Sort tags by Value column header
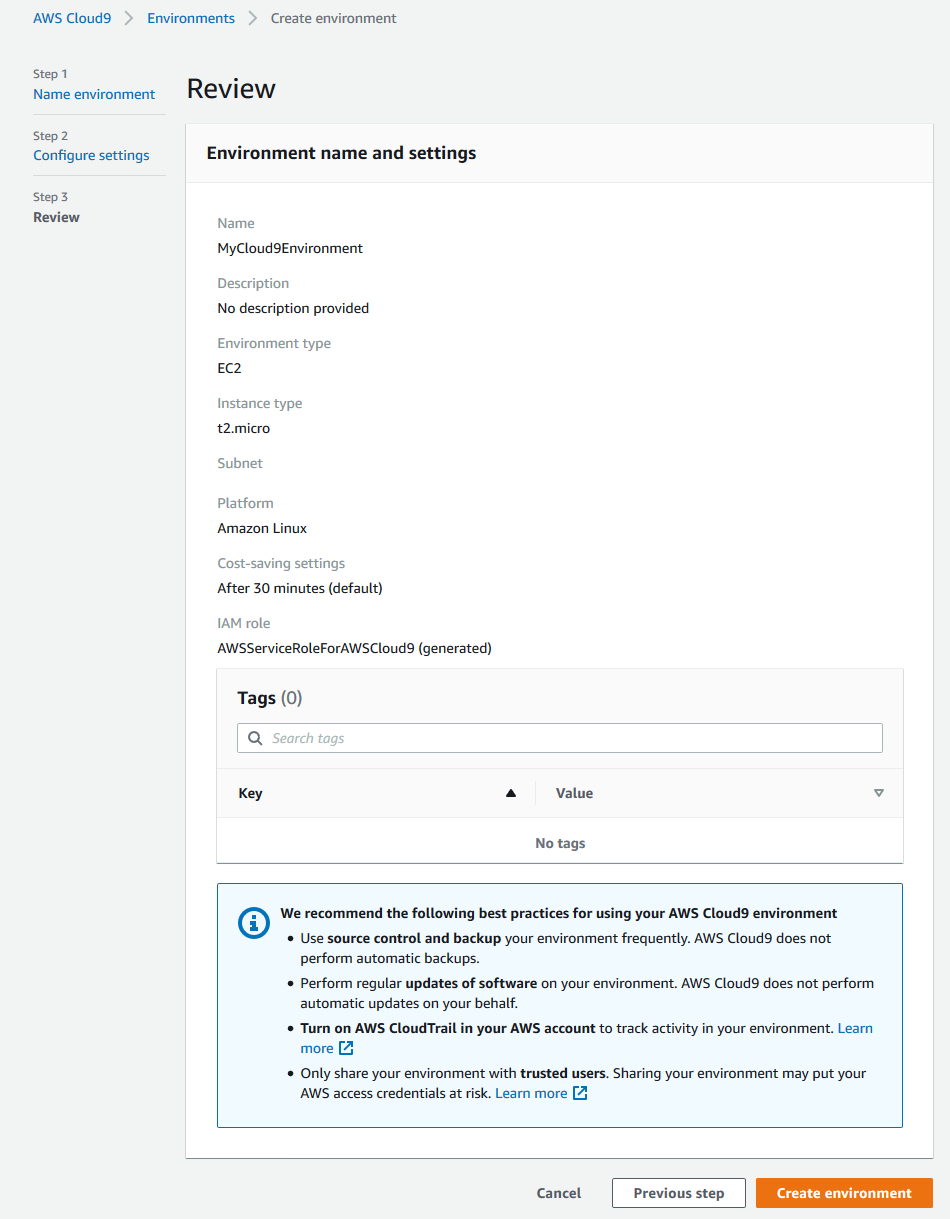This screenshot has height=1219, width=950. (574, 793)
